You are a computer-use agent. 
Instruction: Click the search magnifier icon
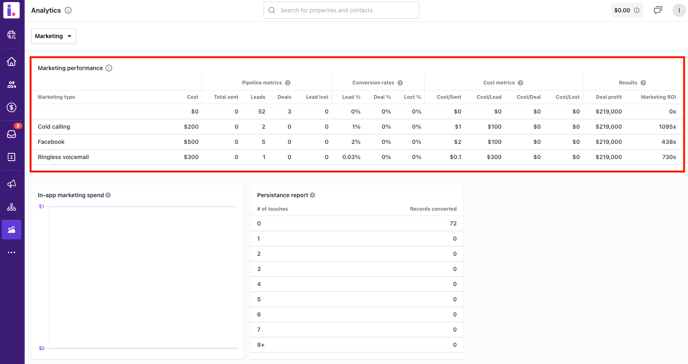272,10
